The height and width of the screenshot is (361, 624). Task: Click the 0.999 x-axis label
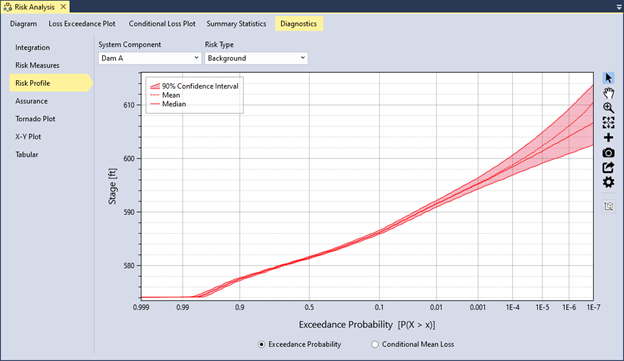[x=141, y=307]
